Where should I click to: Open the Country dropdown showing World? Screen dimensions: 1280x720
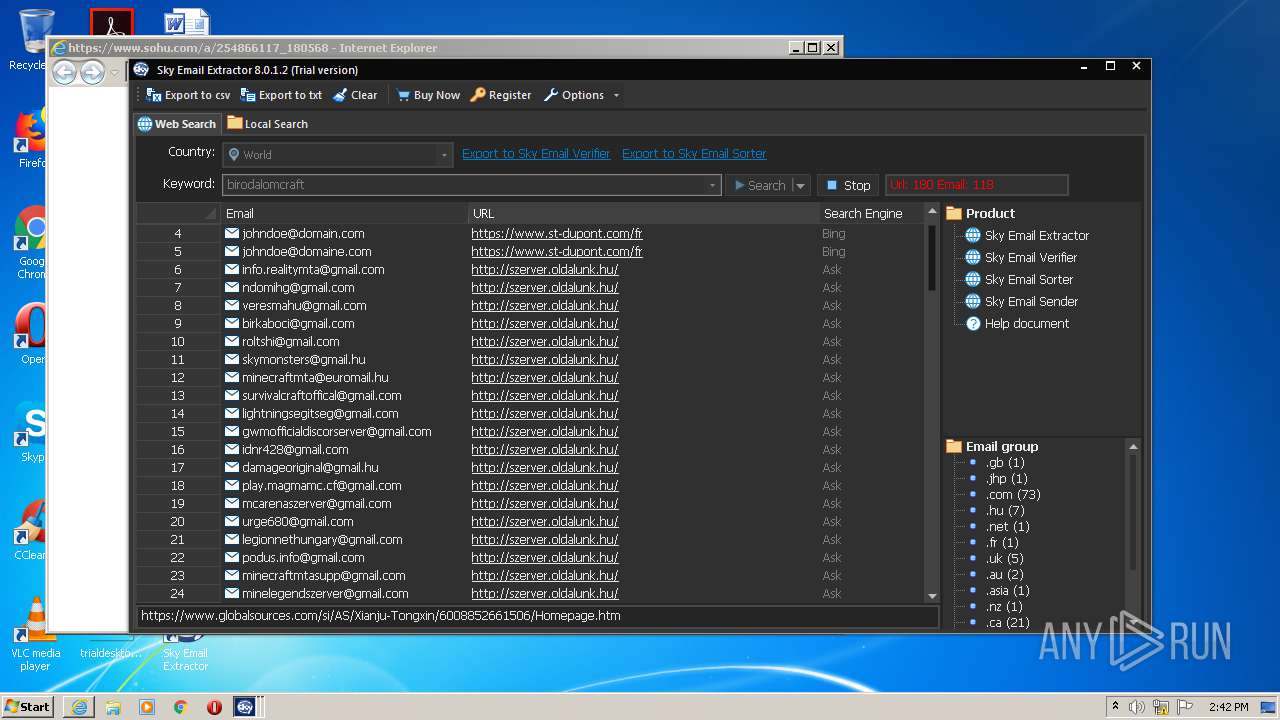click(x=337, y=154)
